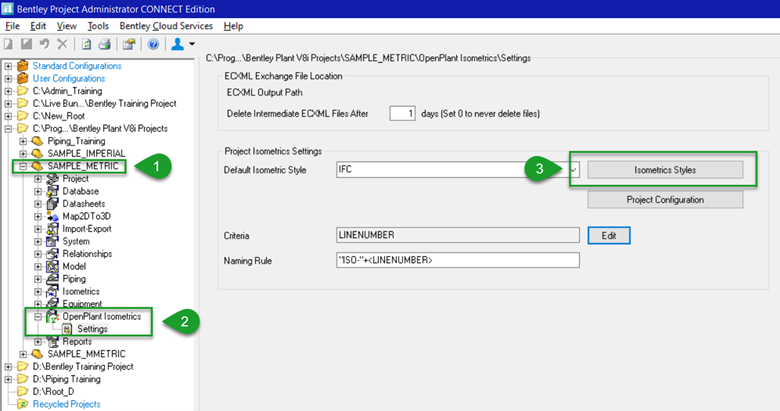
Task: Expand the Piping_Training project node
Action: tap(23, 141)
